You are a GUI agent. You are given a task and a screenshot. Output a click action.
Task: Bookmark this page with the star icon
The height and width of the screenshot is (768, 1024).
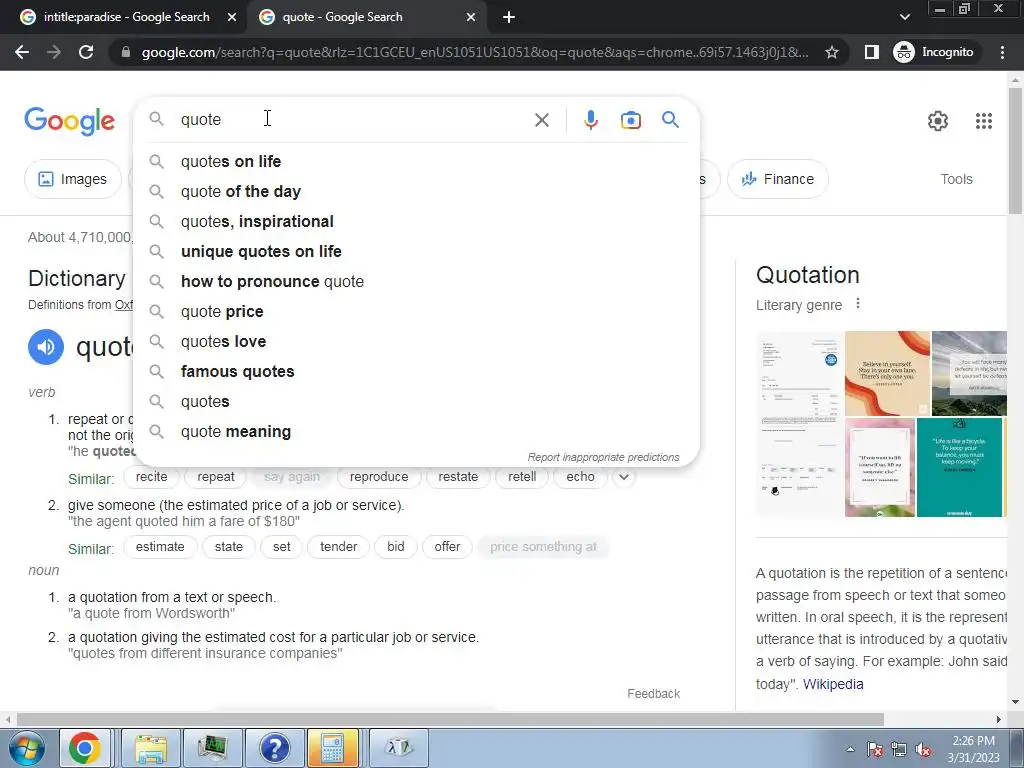pos(831,52)
